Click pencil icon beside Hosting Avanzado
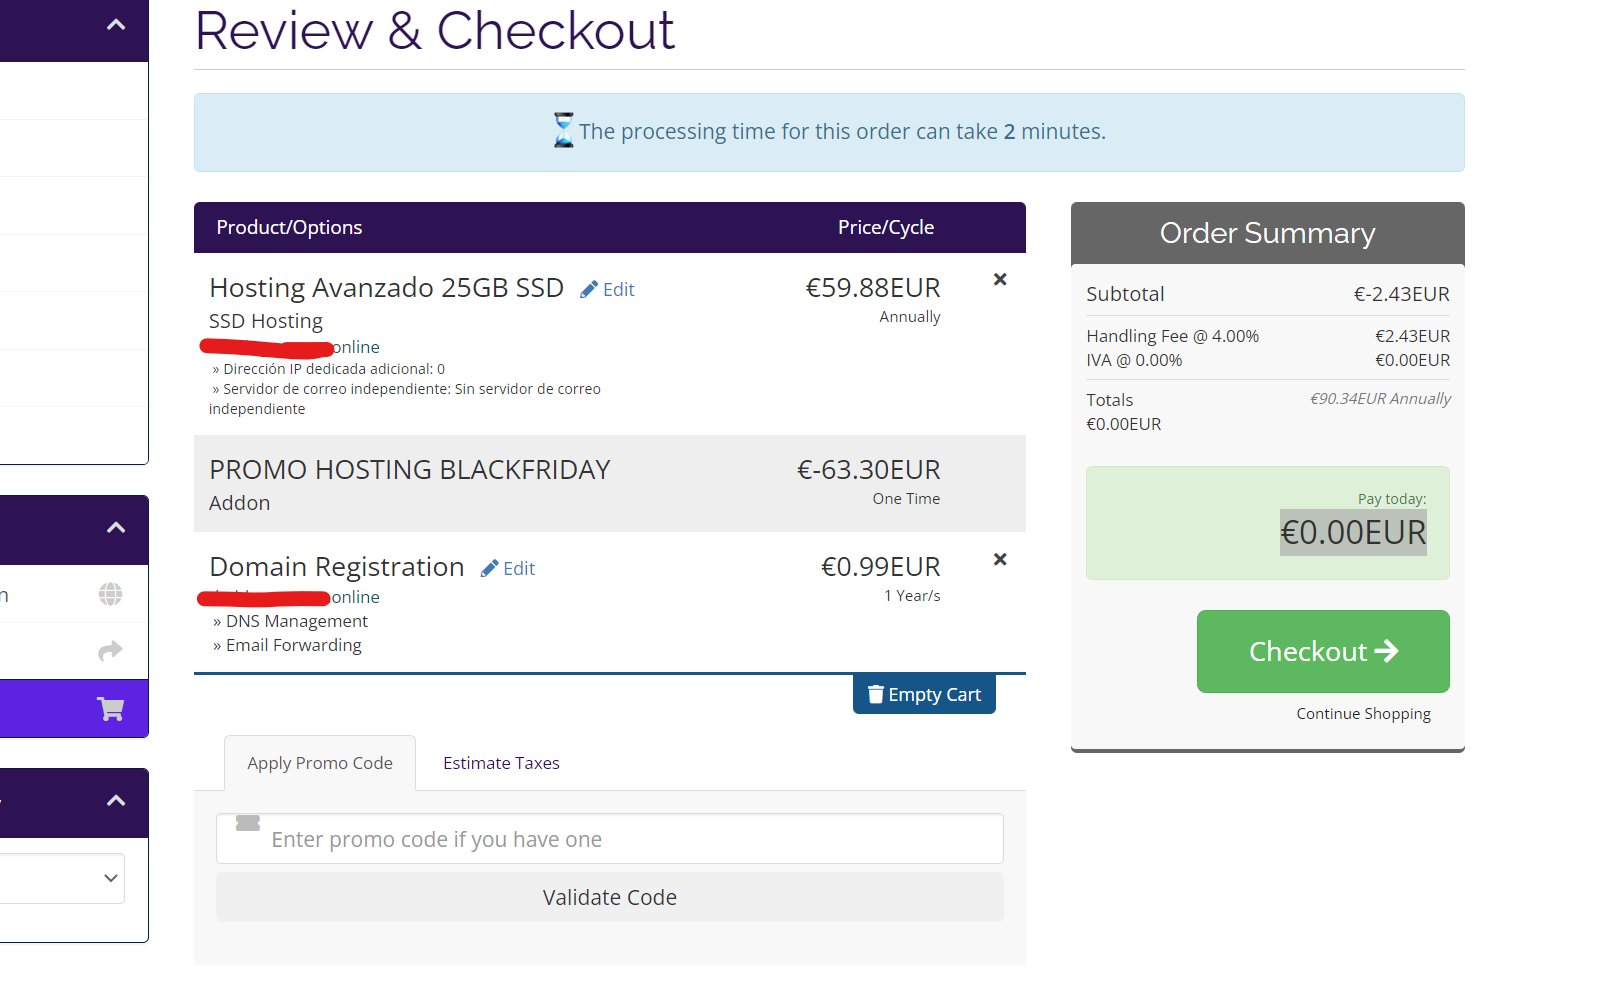This screenshot has width=1597, height=1003. (x=589, y=290)
